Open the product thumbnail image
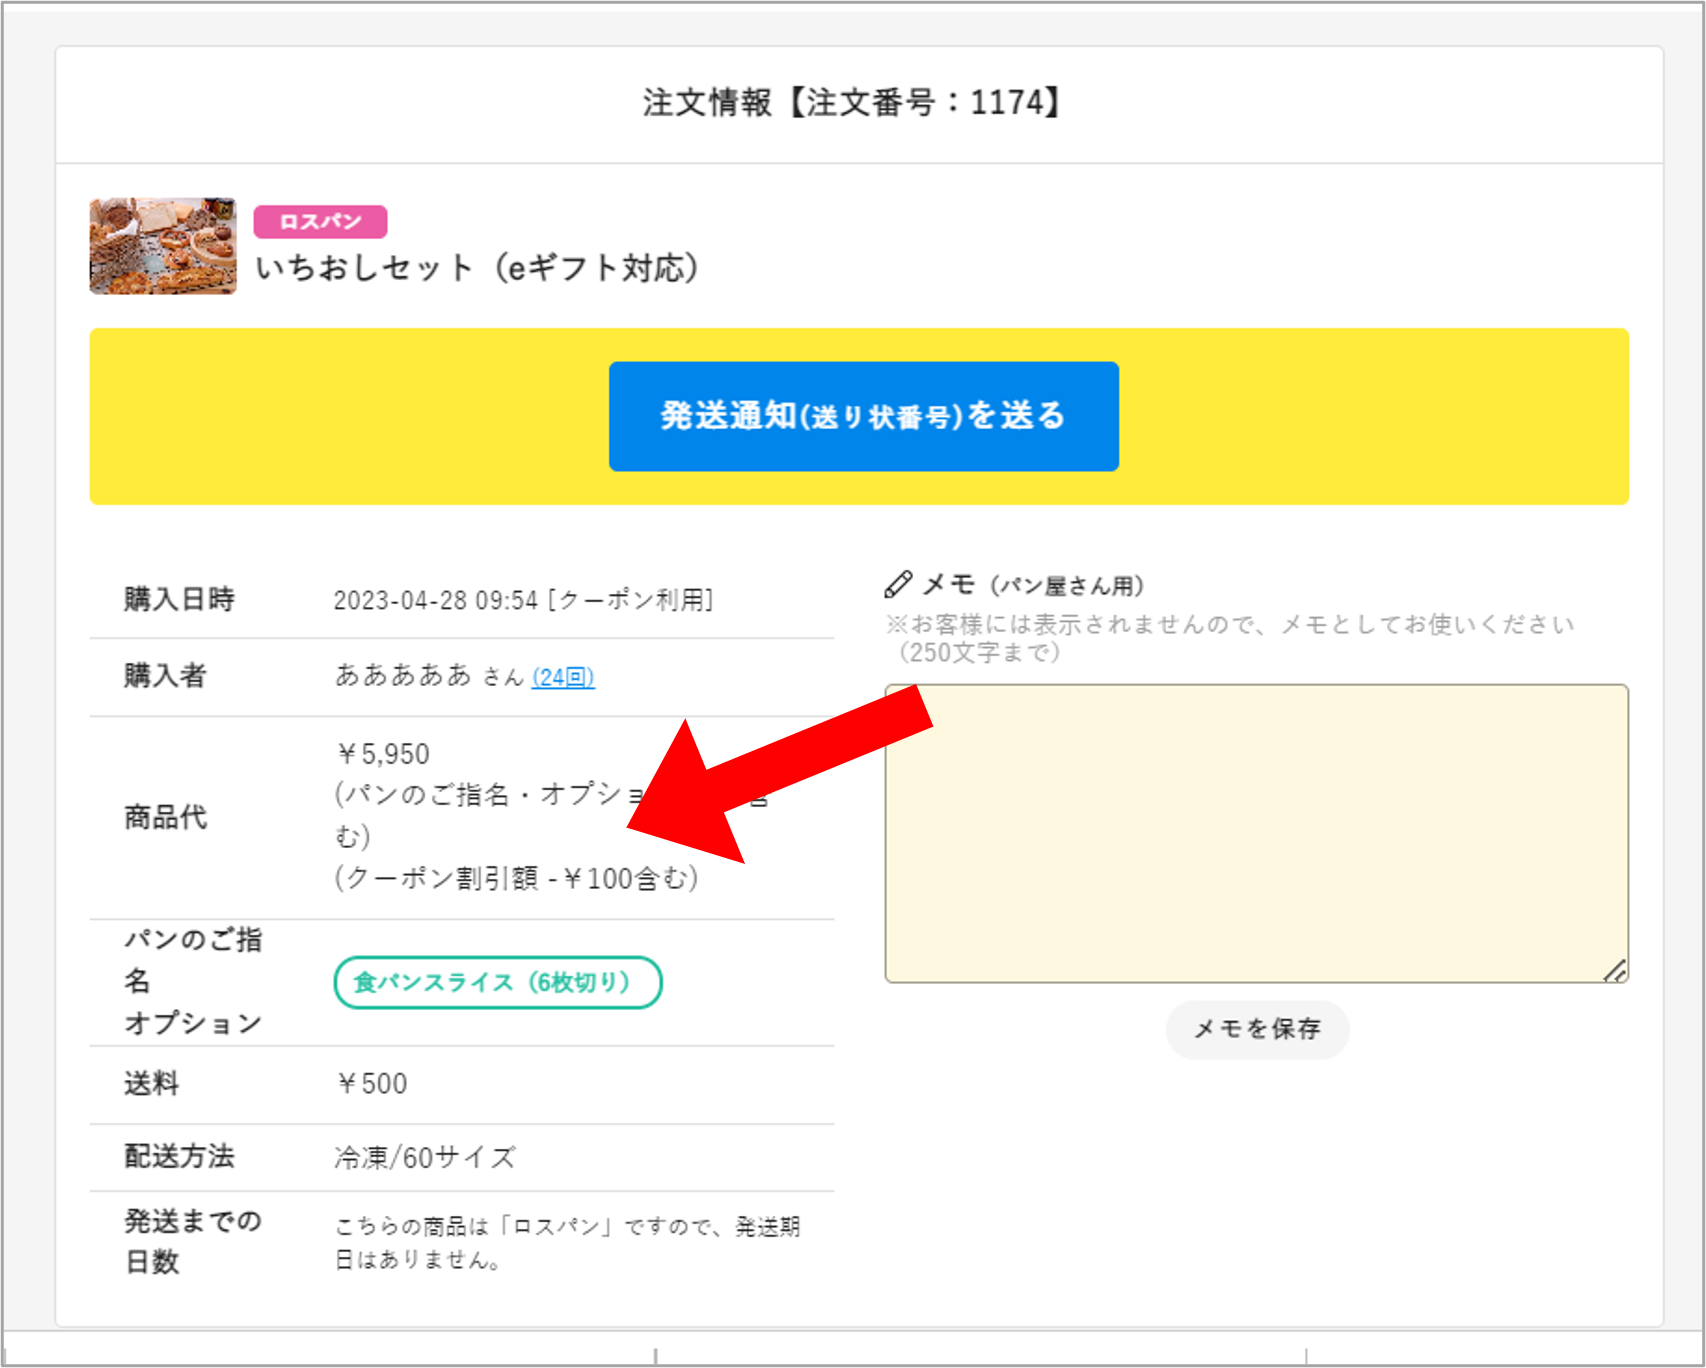Image resolution: width=1706 pixels, height=1368 pixels. (x=161, y=246)
